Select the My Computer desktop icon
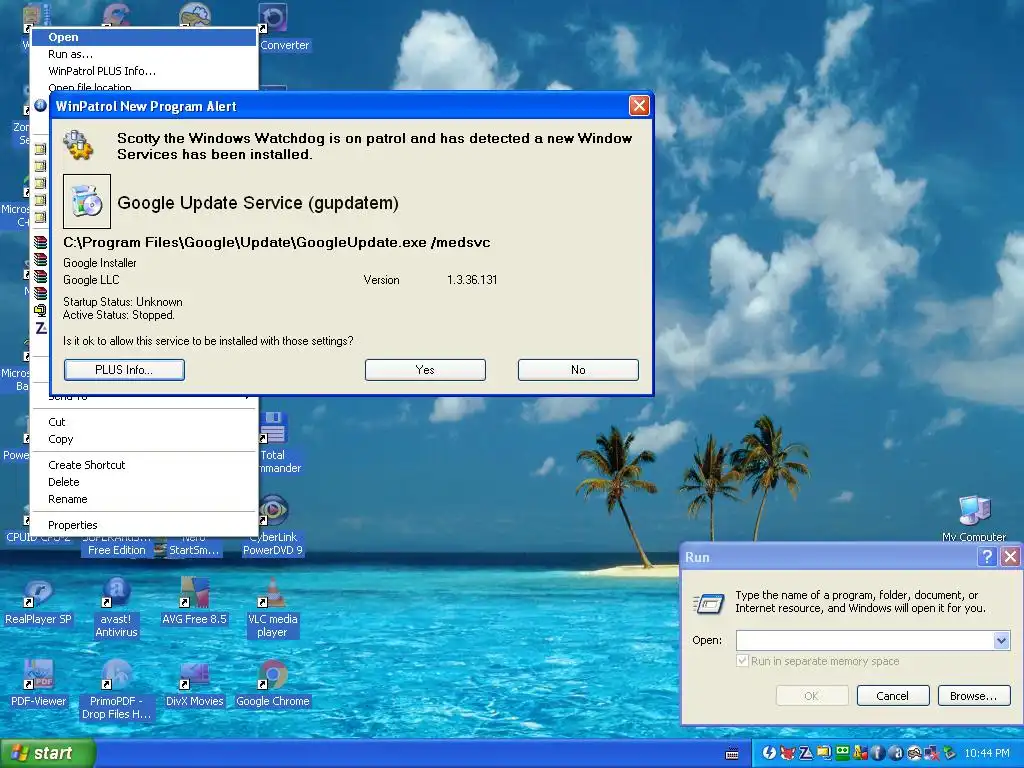 (x=974, y=519)
